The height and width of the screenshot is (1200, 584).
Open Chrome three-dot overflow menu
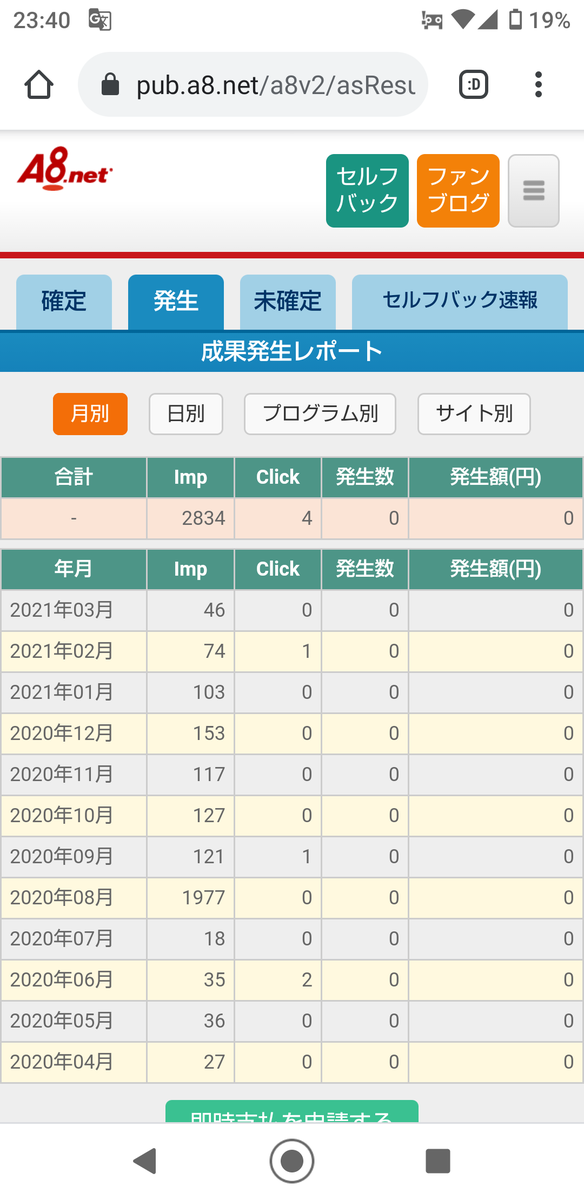tap(538, 85)
